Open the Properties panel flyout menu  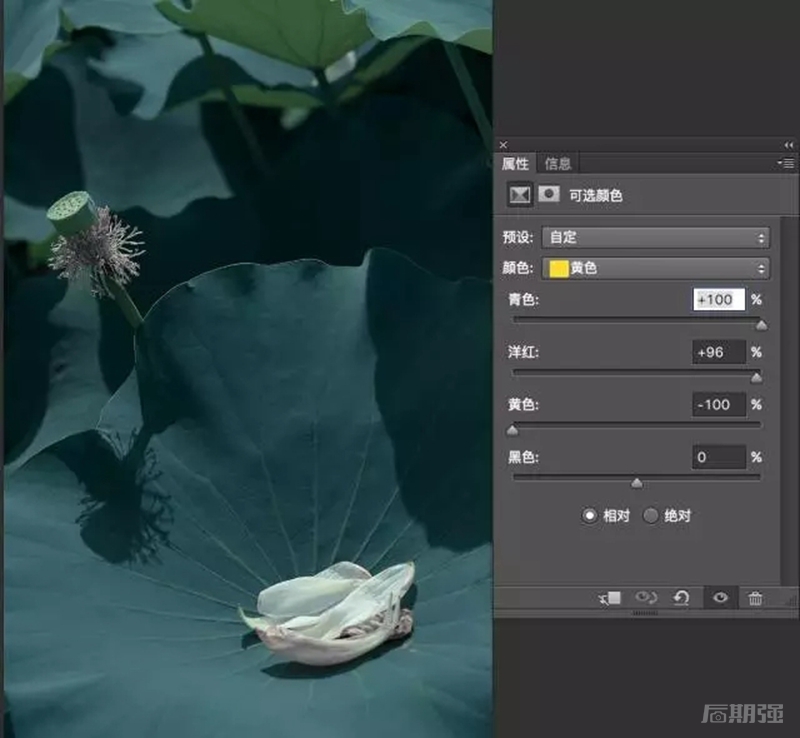click(x=786, y=163)
